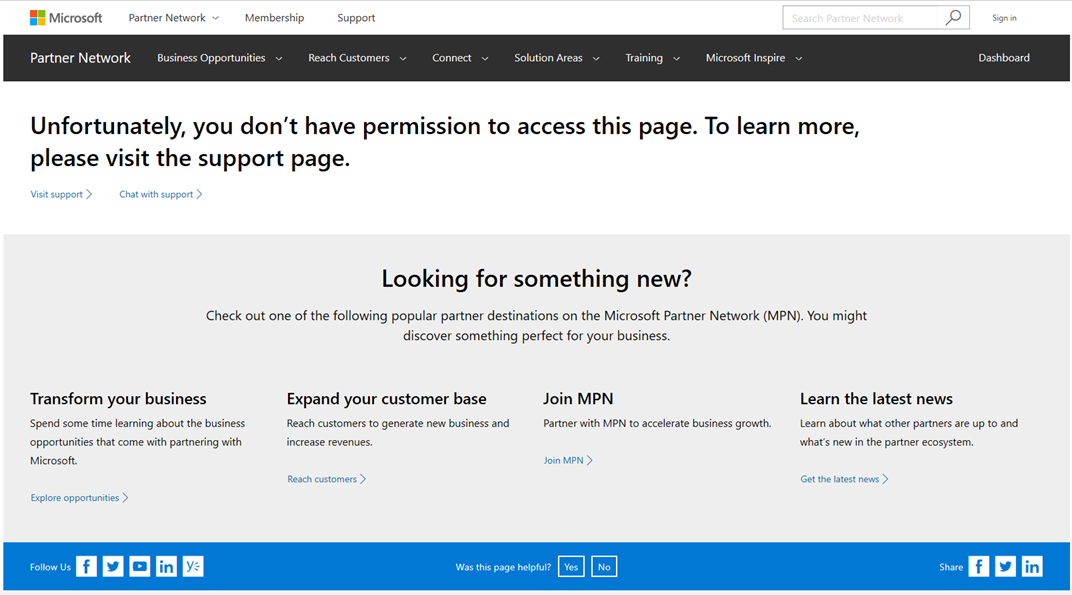The width and height of the screenshot is (1072, 595).
Task: Click the Microsoft logo
Action: click(66, 18)
